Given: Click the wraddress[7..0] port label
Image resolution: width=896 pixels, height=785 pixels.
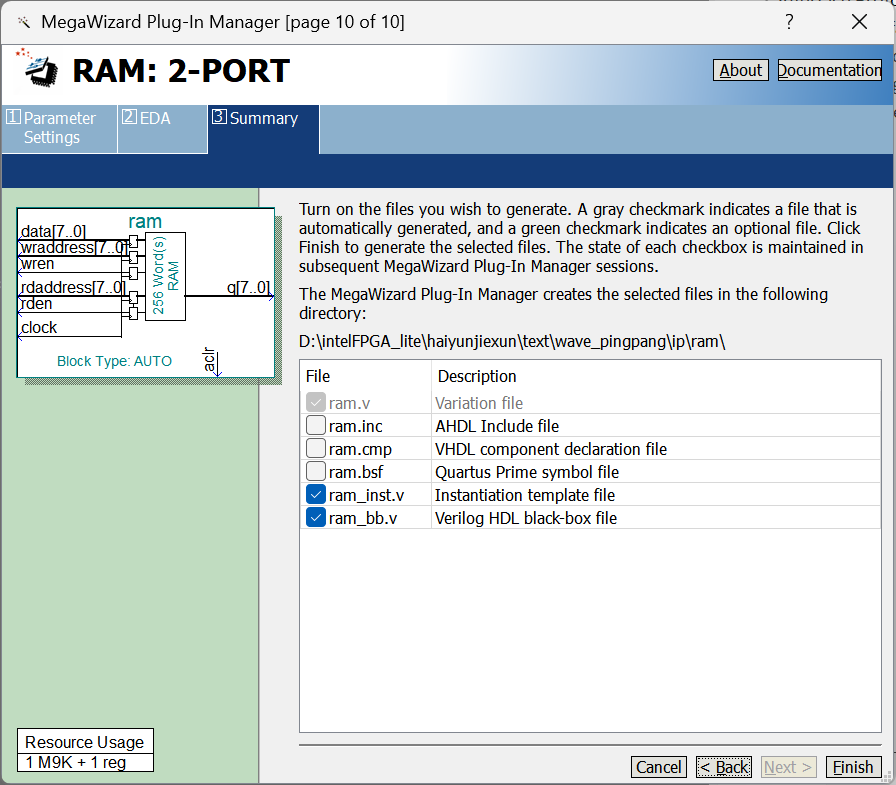Looking at the screenshot, I should point(74,247).
